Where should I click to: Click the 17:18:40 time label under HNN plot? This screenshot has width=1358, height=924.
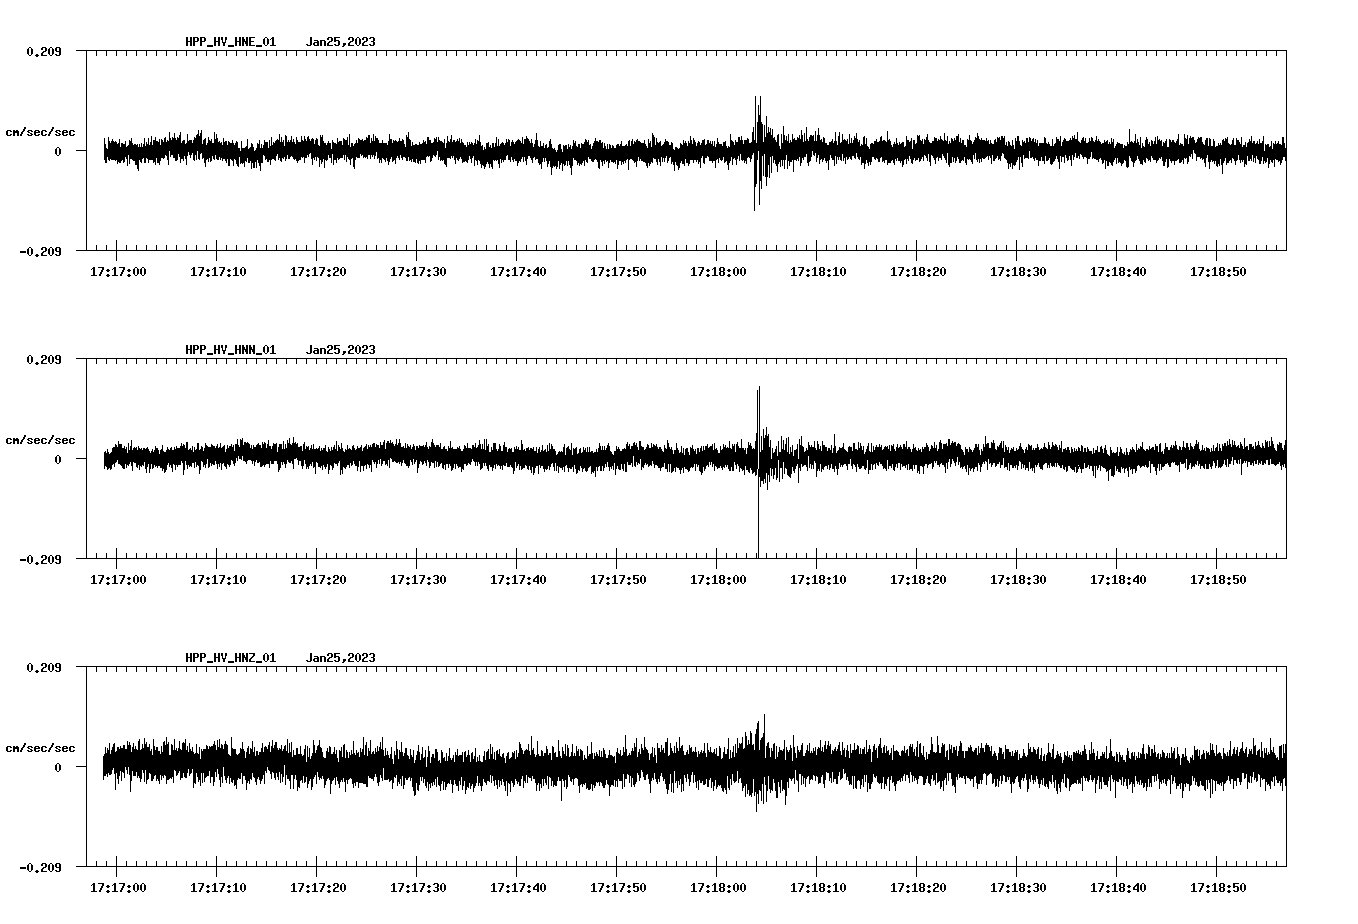[x=1118, y=579]
